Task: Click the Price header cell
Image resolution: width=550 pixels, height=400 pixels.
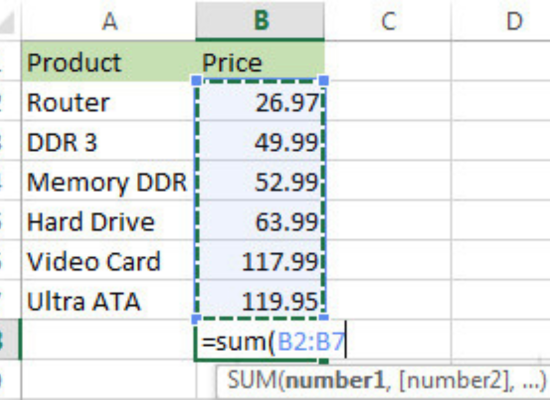Action: click(260, 61)
